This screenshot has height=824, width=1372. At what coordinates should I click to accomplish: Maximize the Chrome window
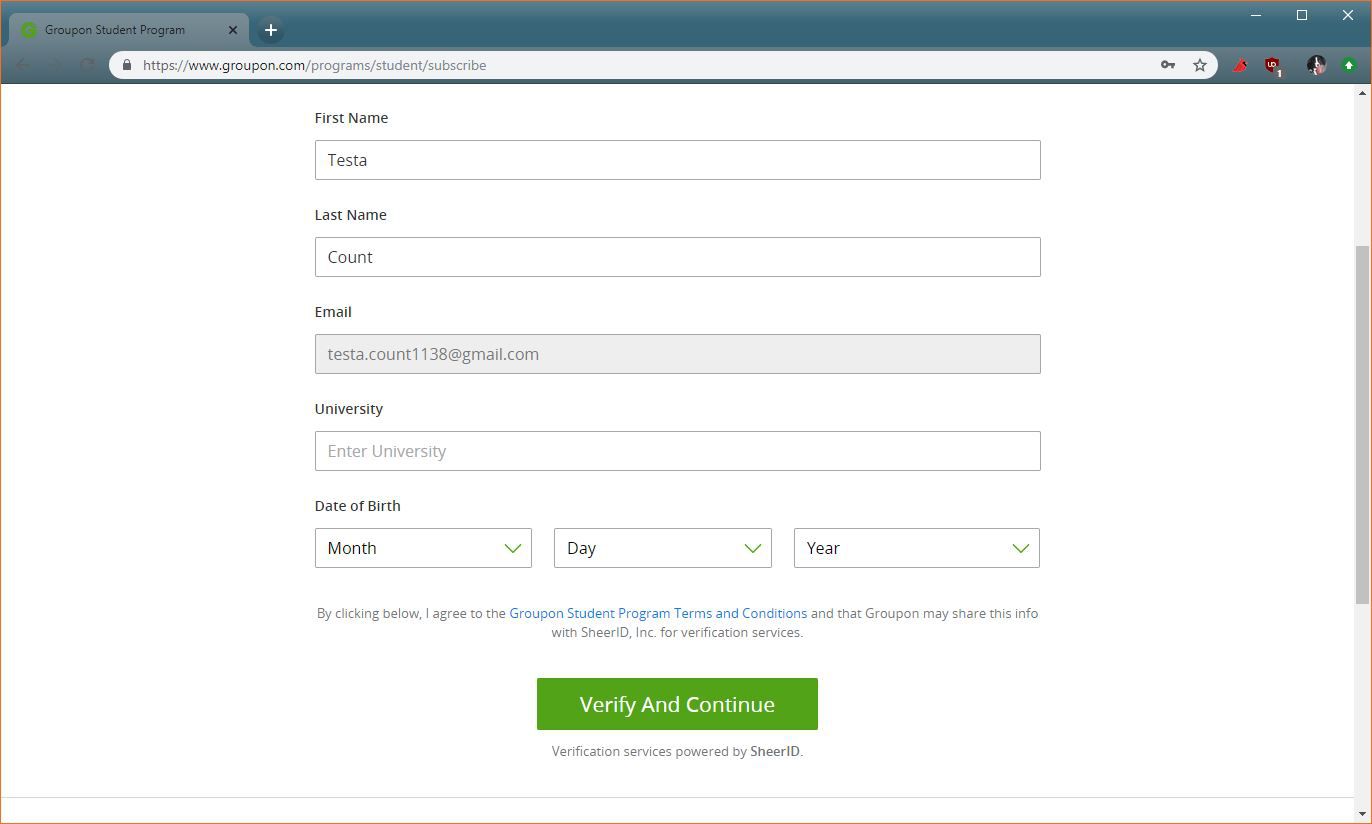click(1302, 15)
